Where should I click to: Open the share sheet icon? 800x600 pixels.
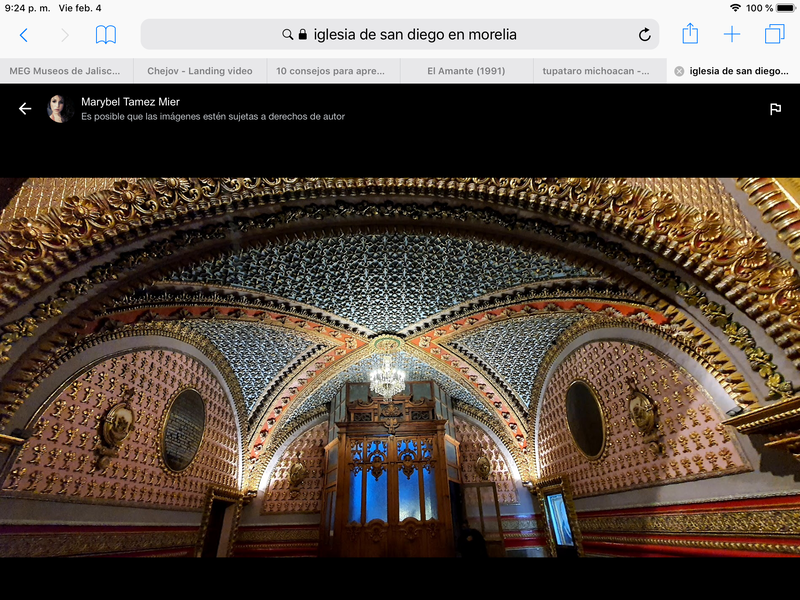[x=690, y=34]
